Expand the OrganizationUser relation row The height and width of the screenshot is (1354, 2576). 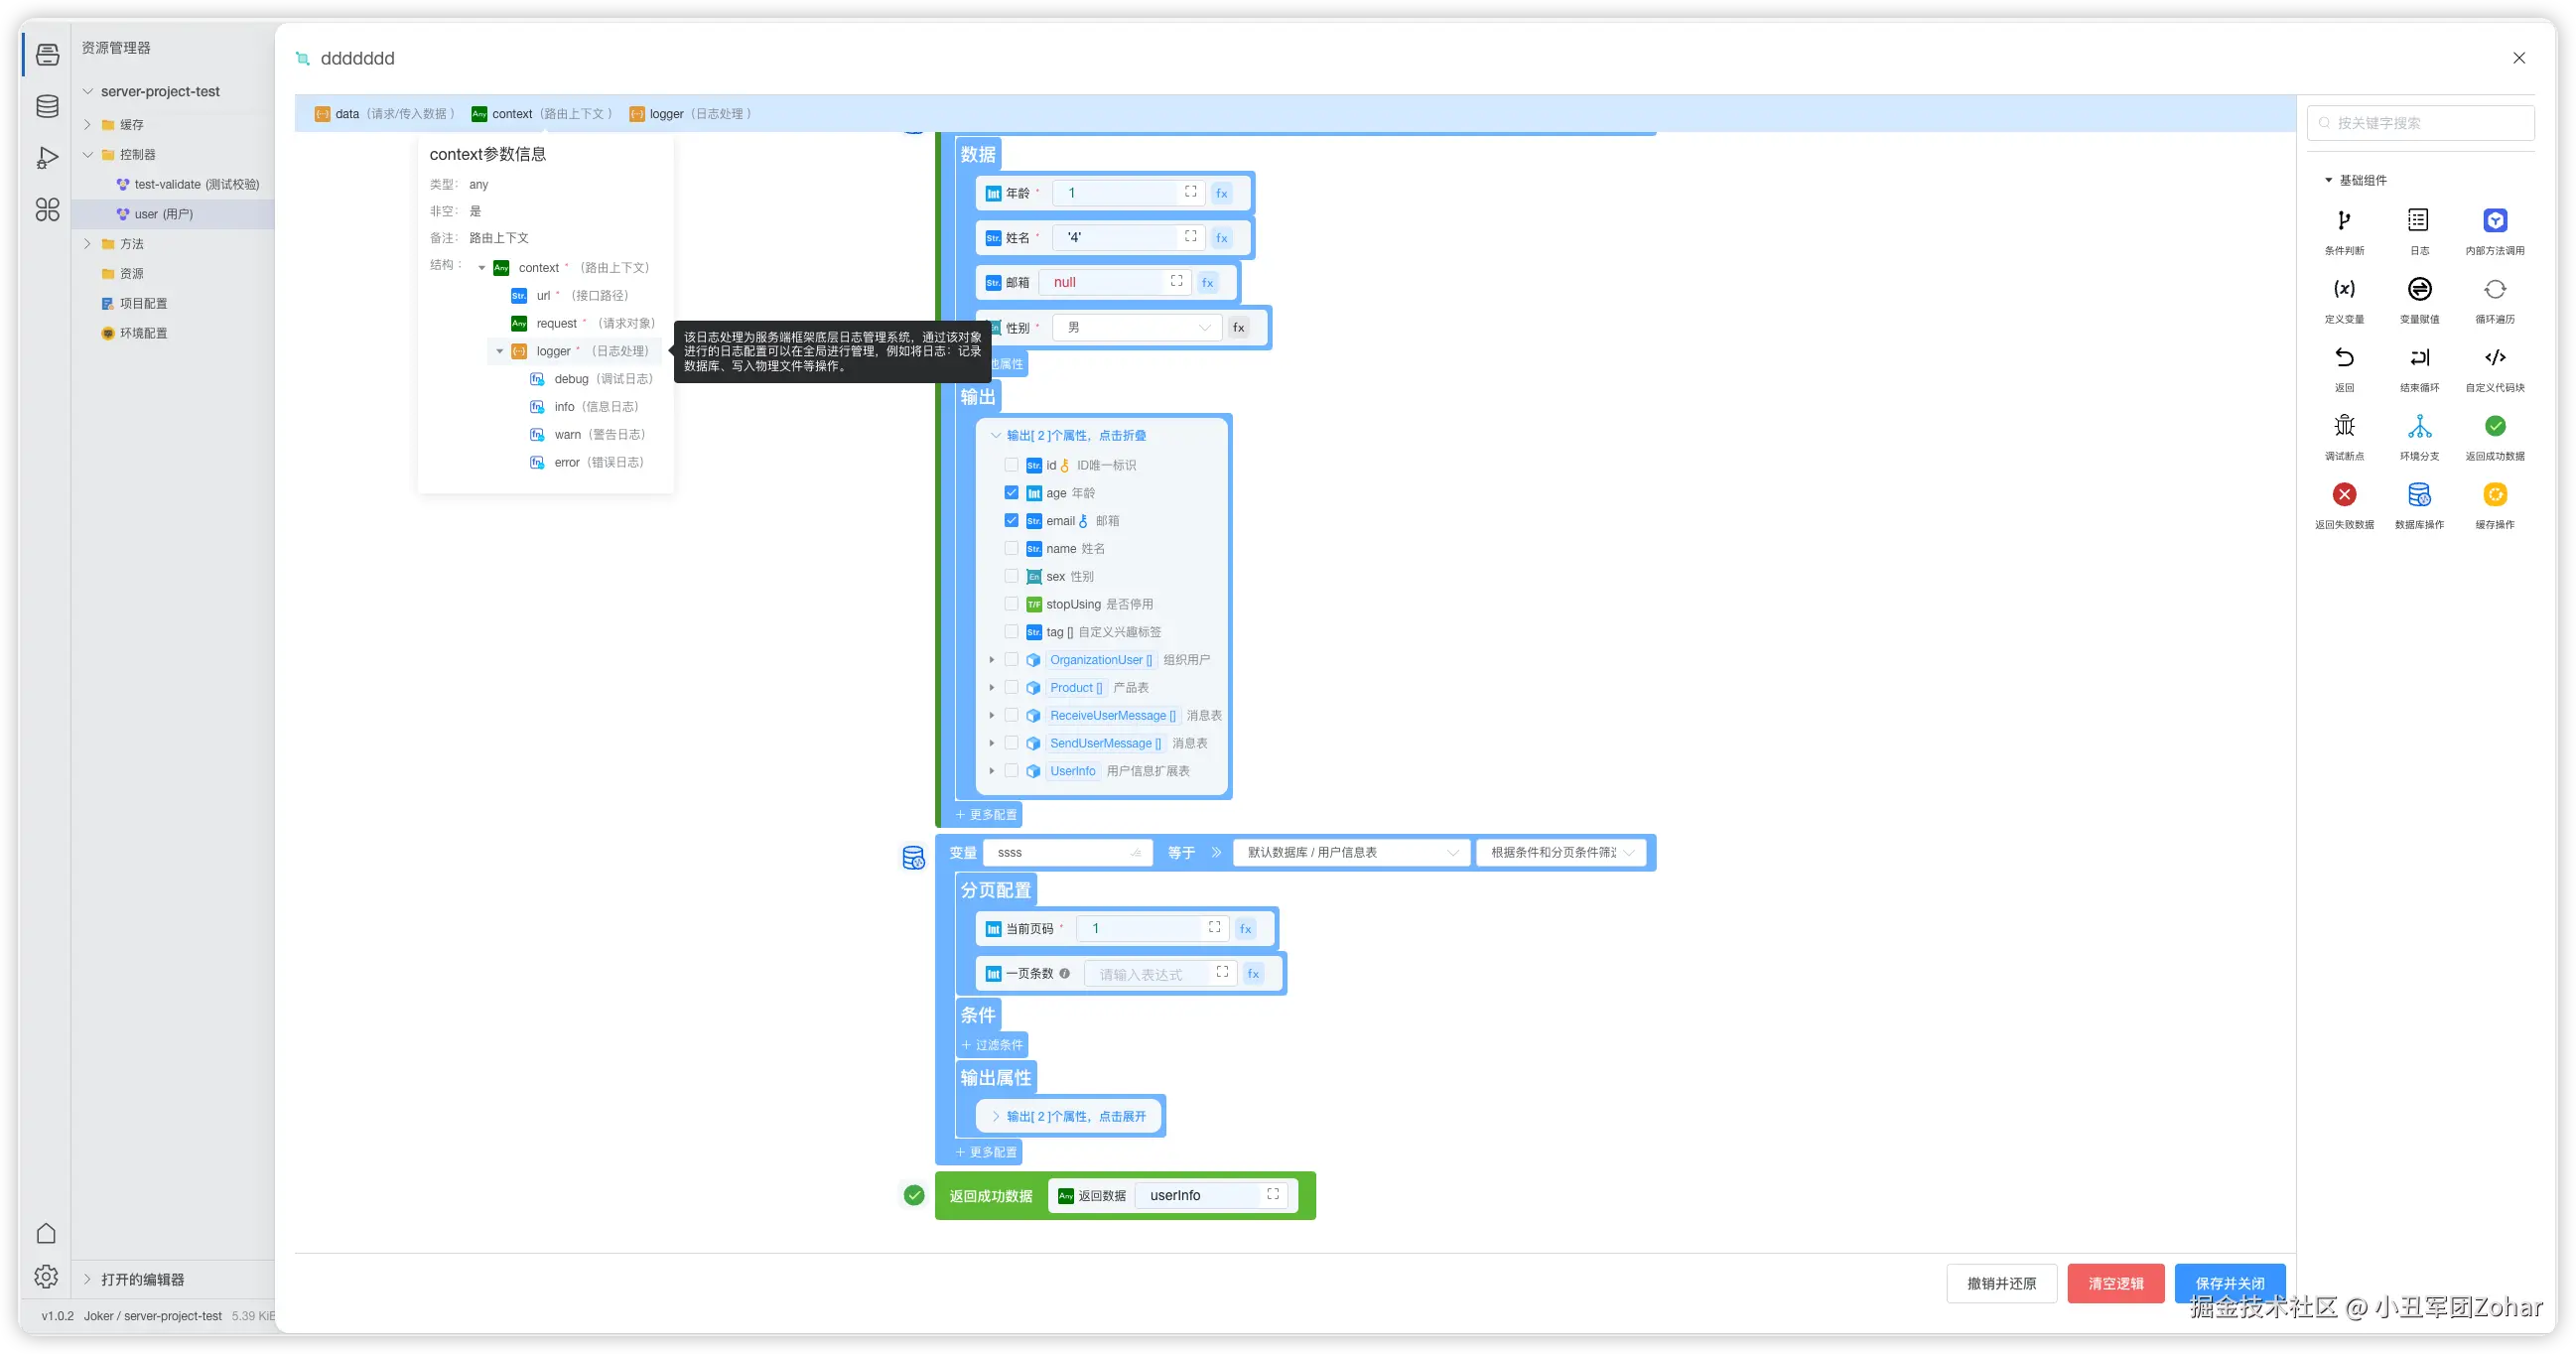pos(992,660)
